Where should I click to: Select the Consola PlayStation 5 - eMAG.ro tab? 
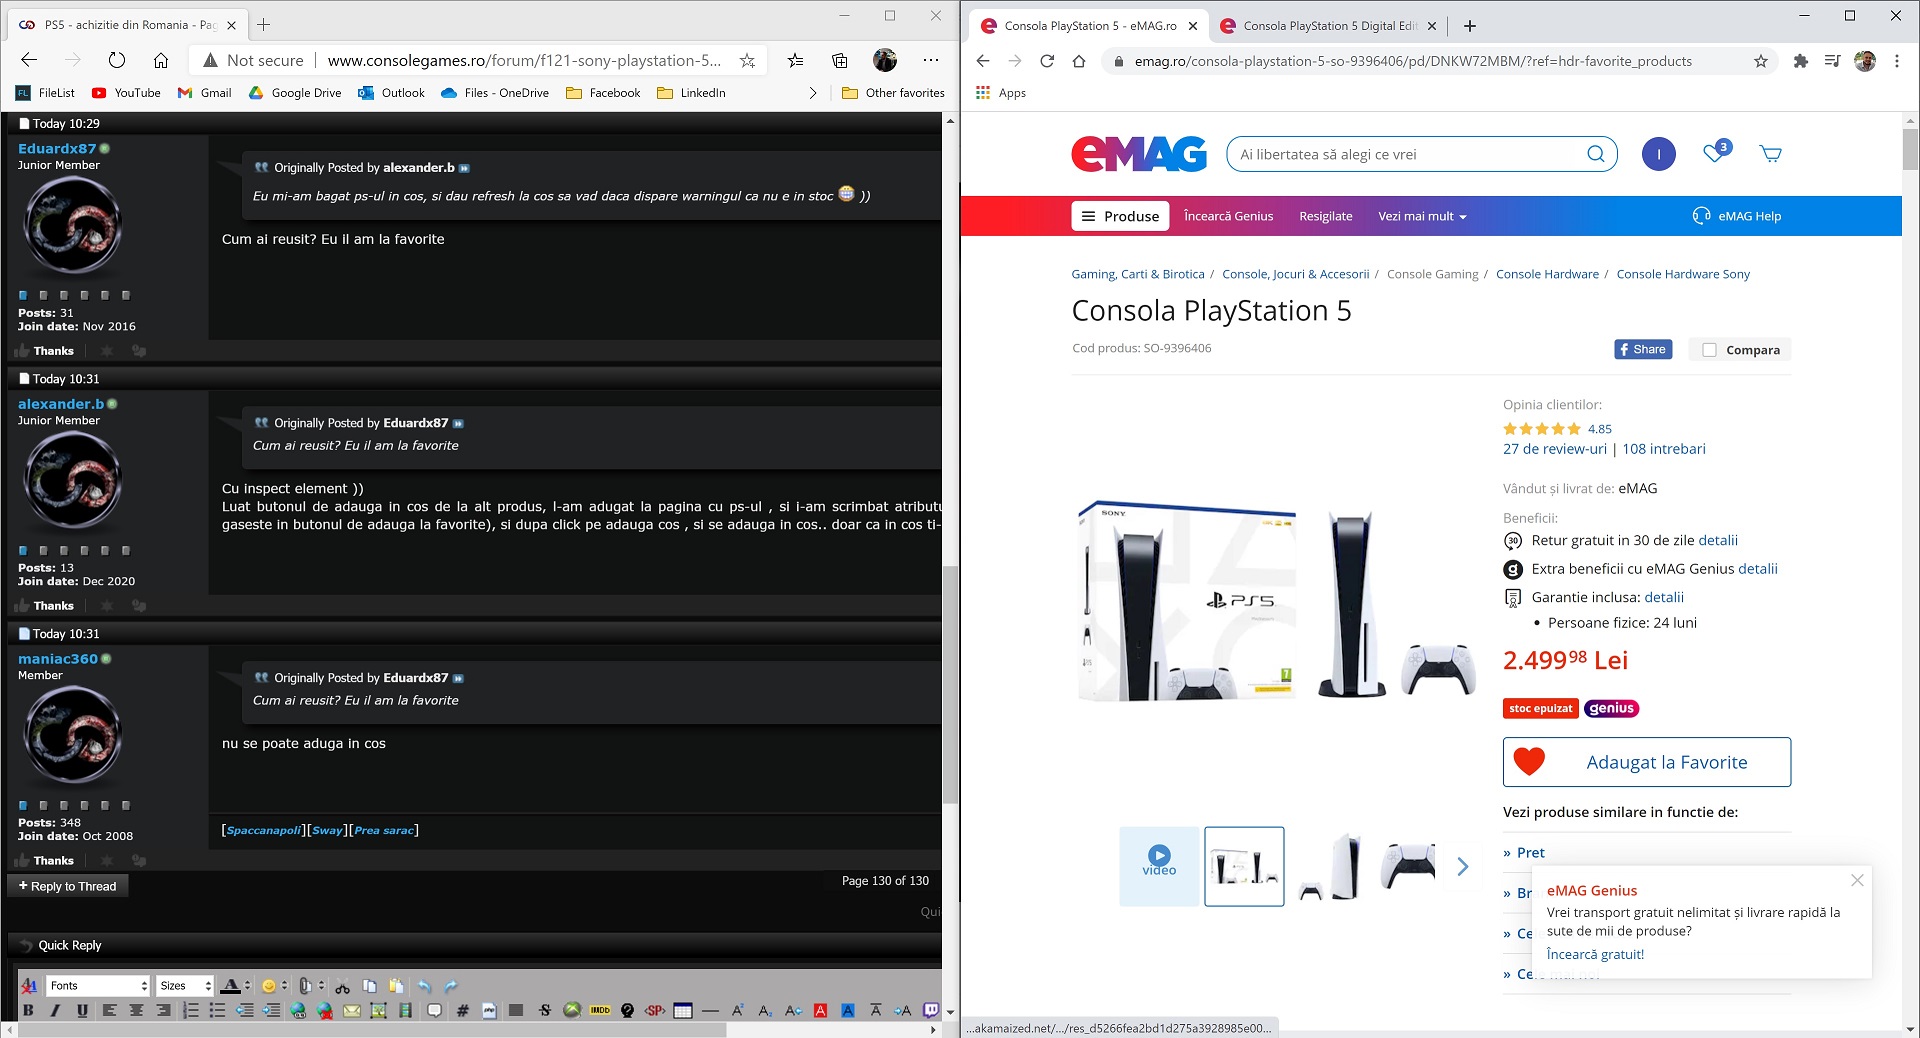click(x=1090, y=26)
